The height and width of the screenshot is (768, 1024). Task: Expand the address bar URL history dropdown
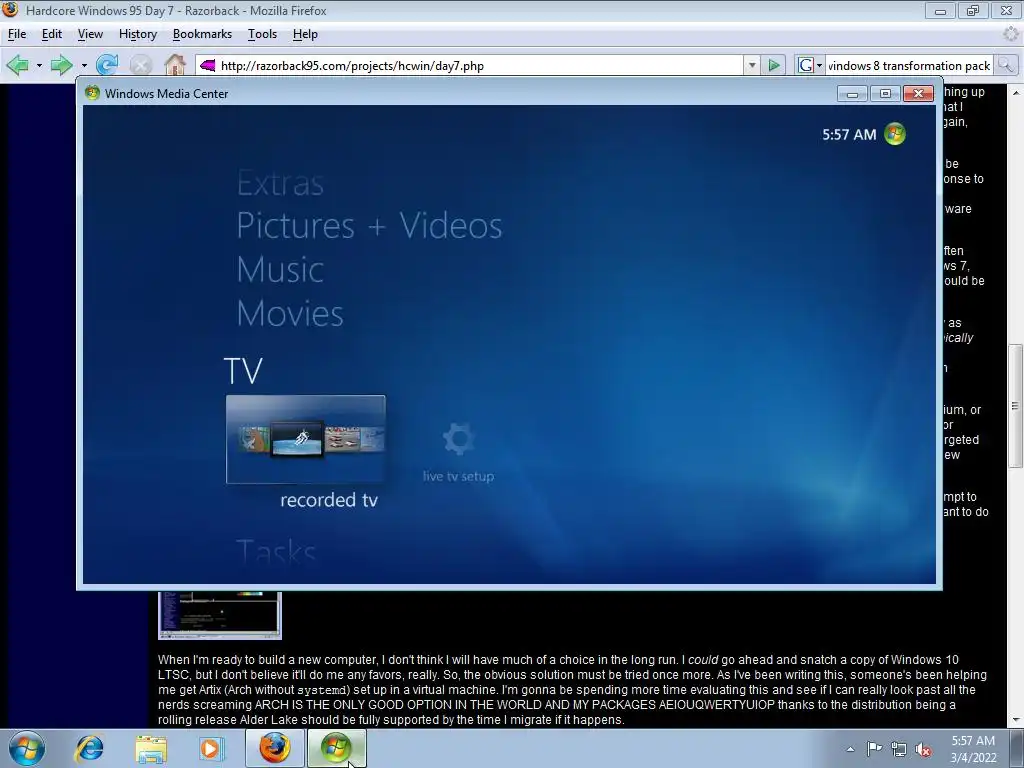point(752,65)
